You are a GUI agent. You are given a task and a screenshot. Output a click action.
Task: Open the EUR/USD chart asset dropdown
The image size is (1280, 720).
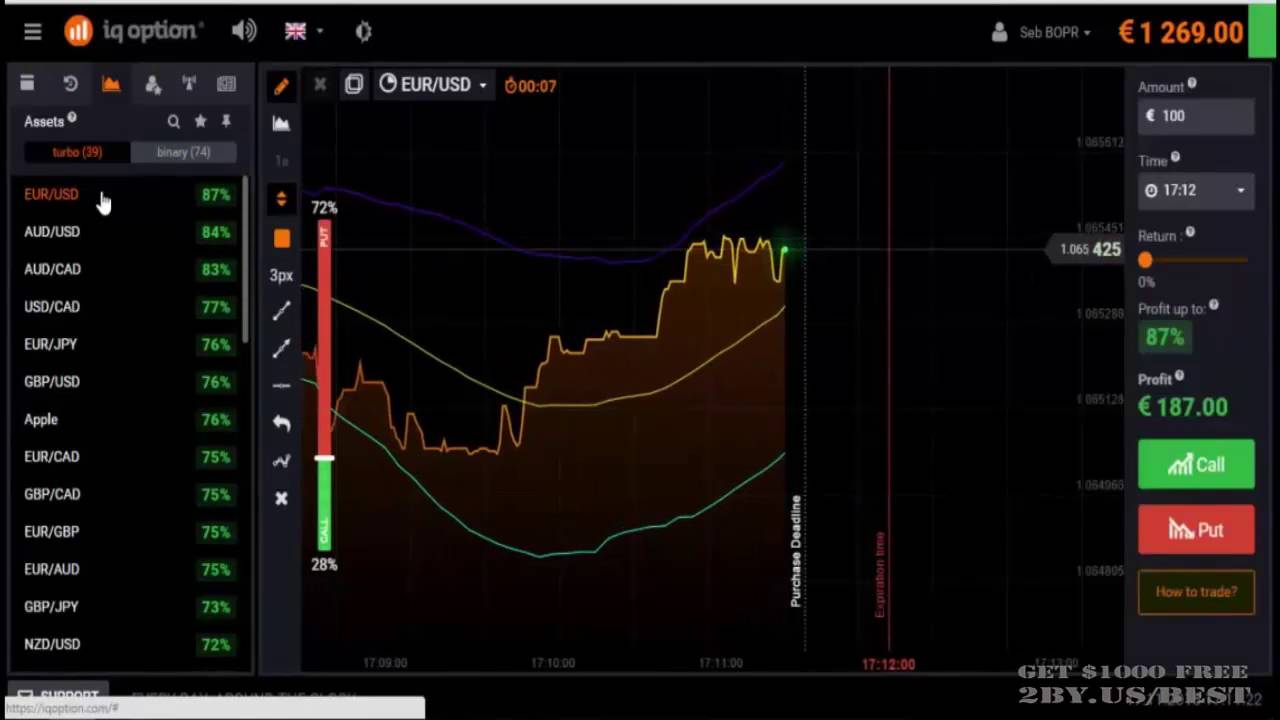click(433, 85)
